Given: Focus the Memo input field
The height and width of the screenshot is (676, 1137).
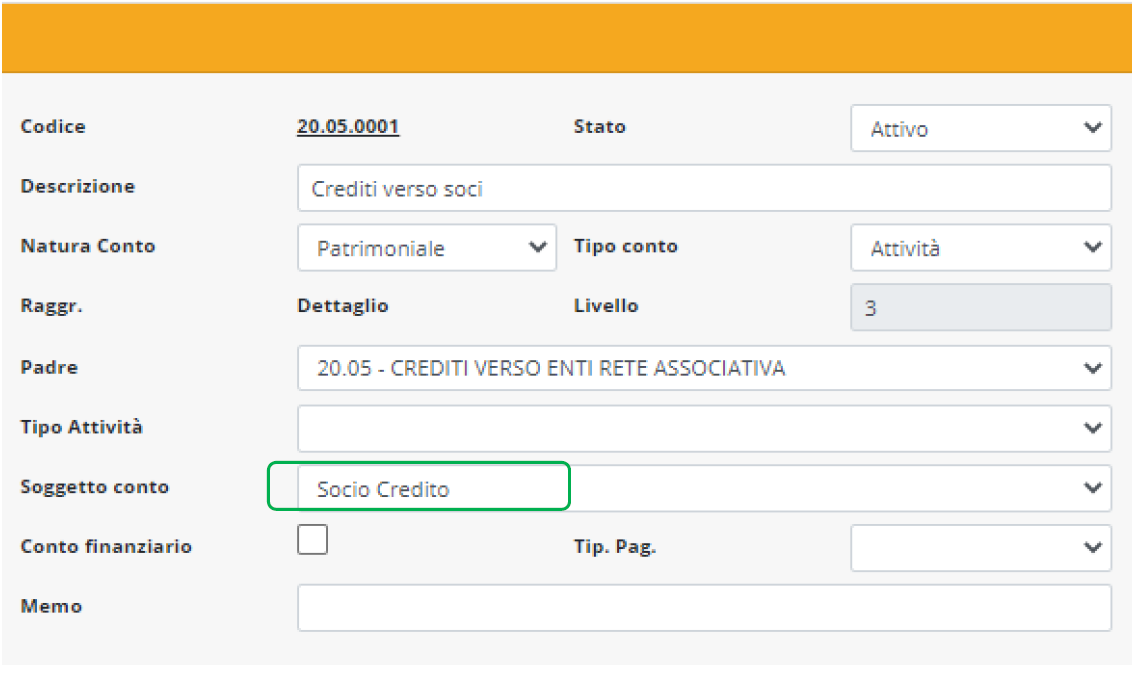Looking at the screenshot, I should [703, 608].
